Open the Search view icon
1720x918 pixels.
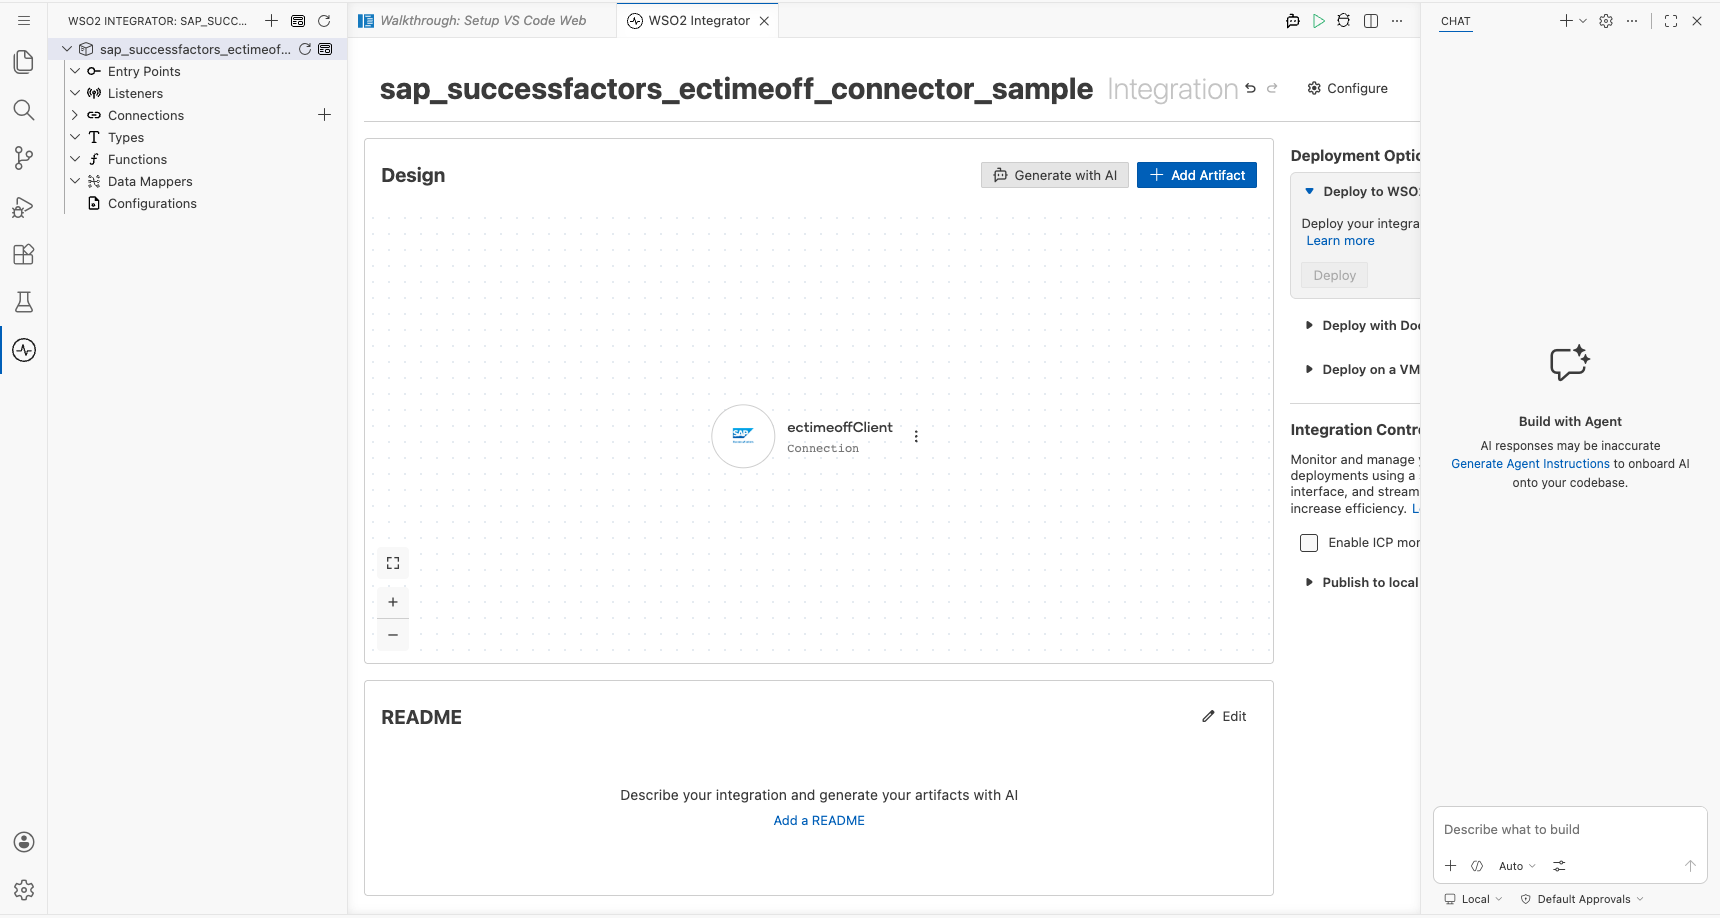24,110
